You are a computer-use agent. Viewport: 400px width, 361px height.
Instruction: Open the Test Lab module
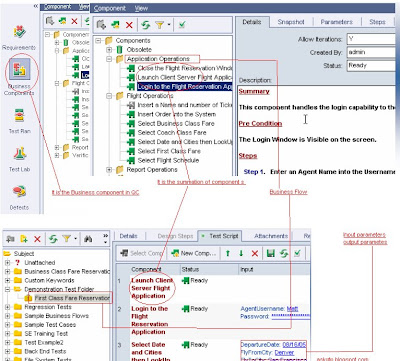tap(20, 159)
